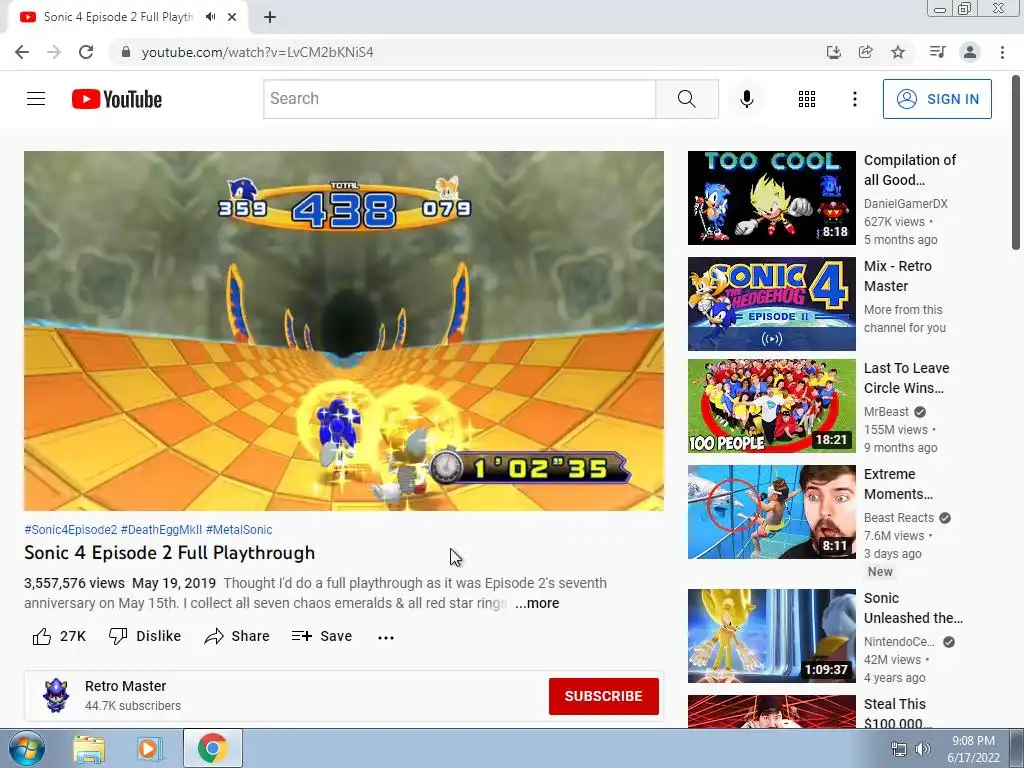The height and width of the screenshot is (768, 1024).
Task: Expand description with ...more
Action: point(537,603)
